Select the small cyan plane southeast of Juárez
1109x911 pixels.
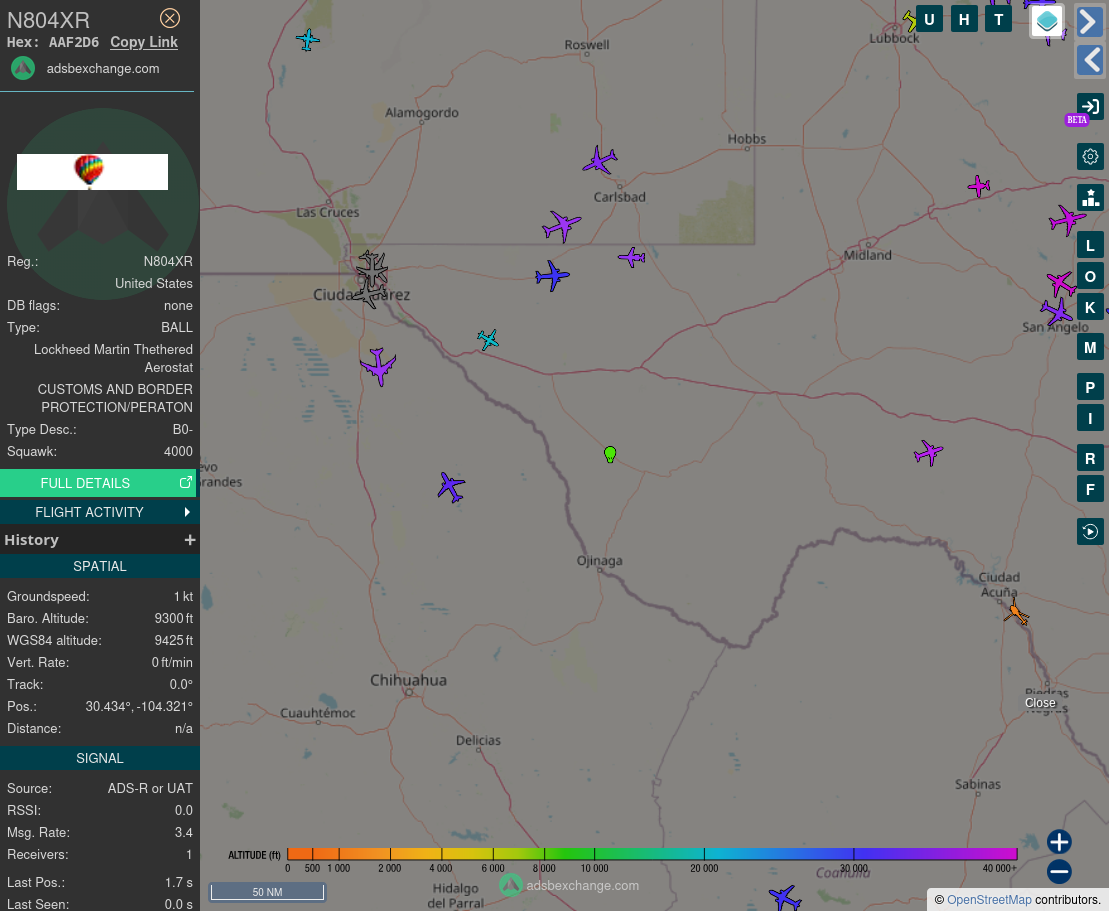488,340
